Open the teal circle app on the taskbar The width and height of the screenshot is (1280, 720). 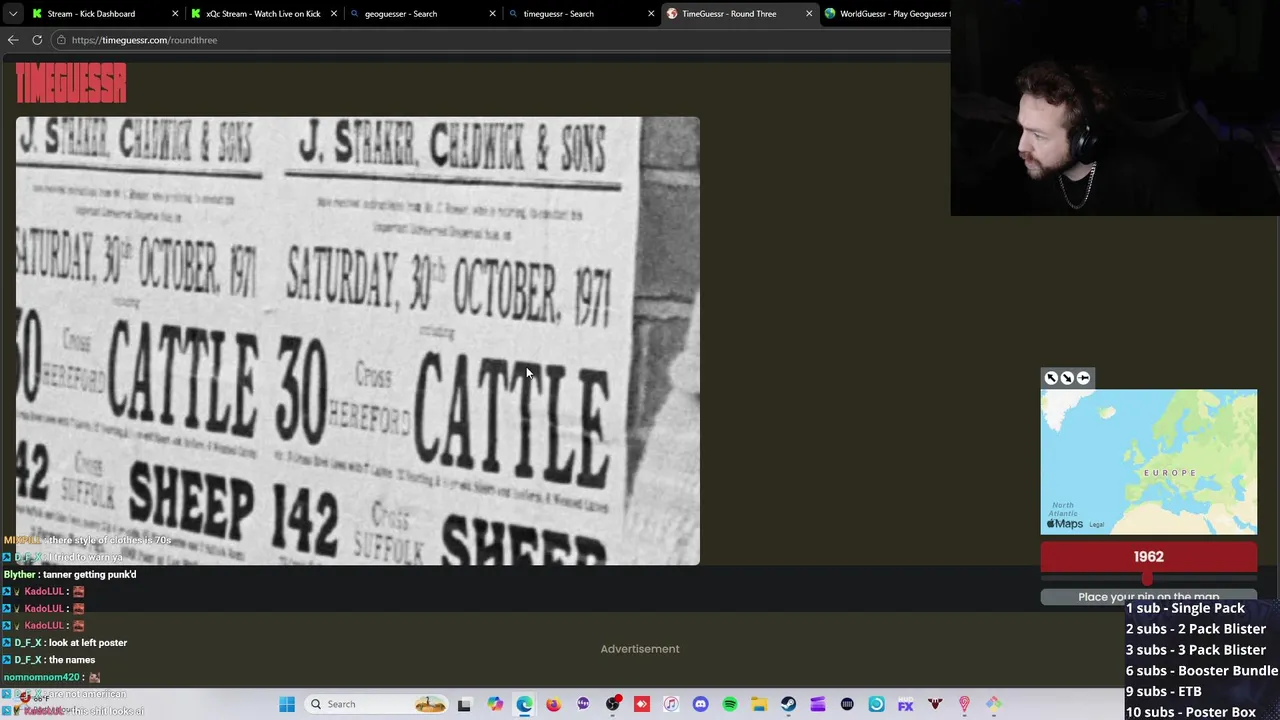pos(876,704)
